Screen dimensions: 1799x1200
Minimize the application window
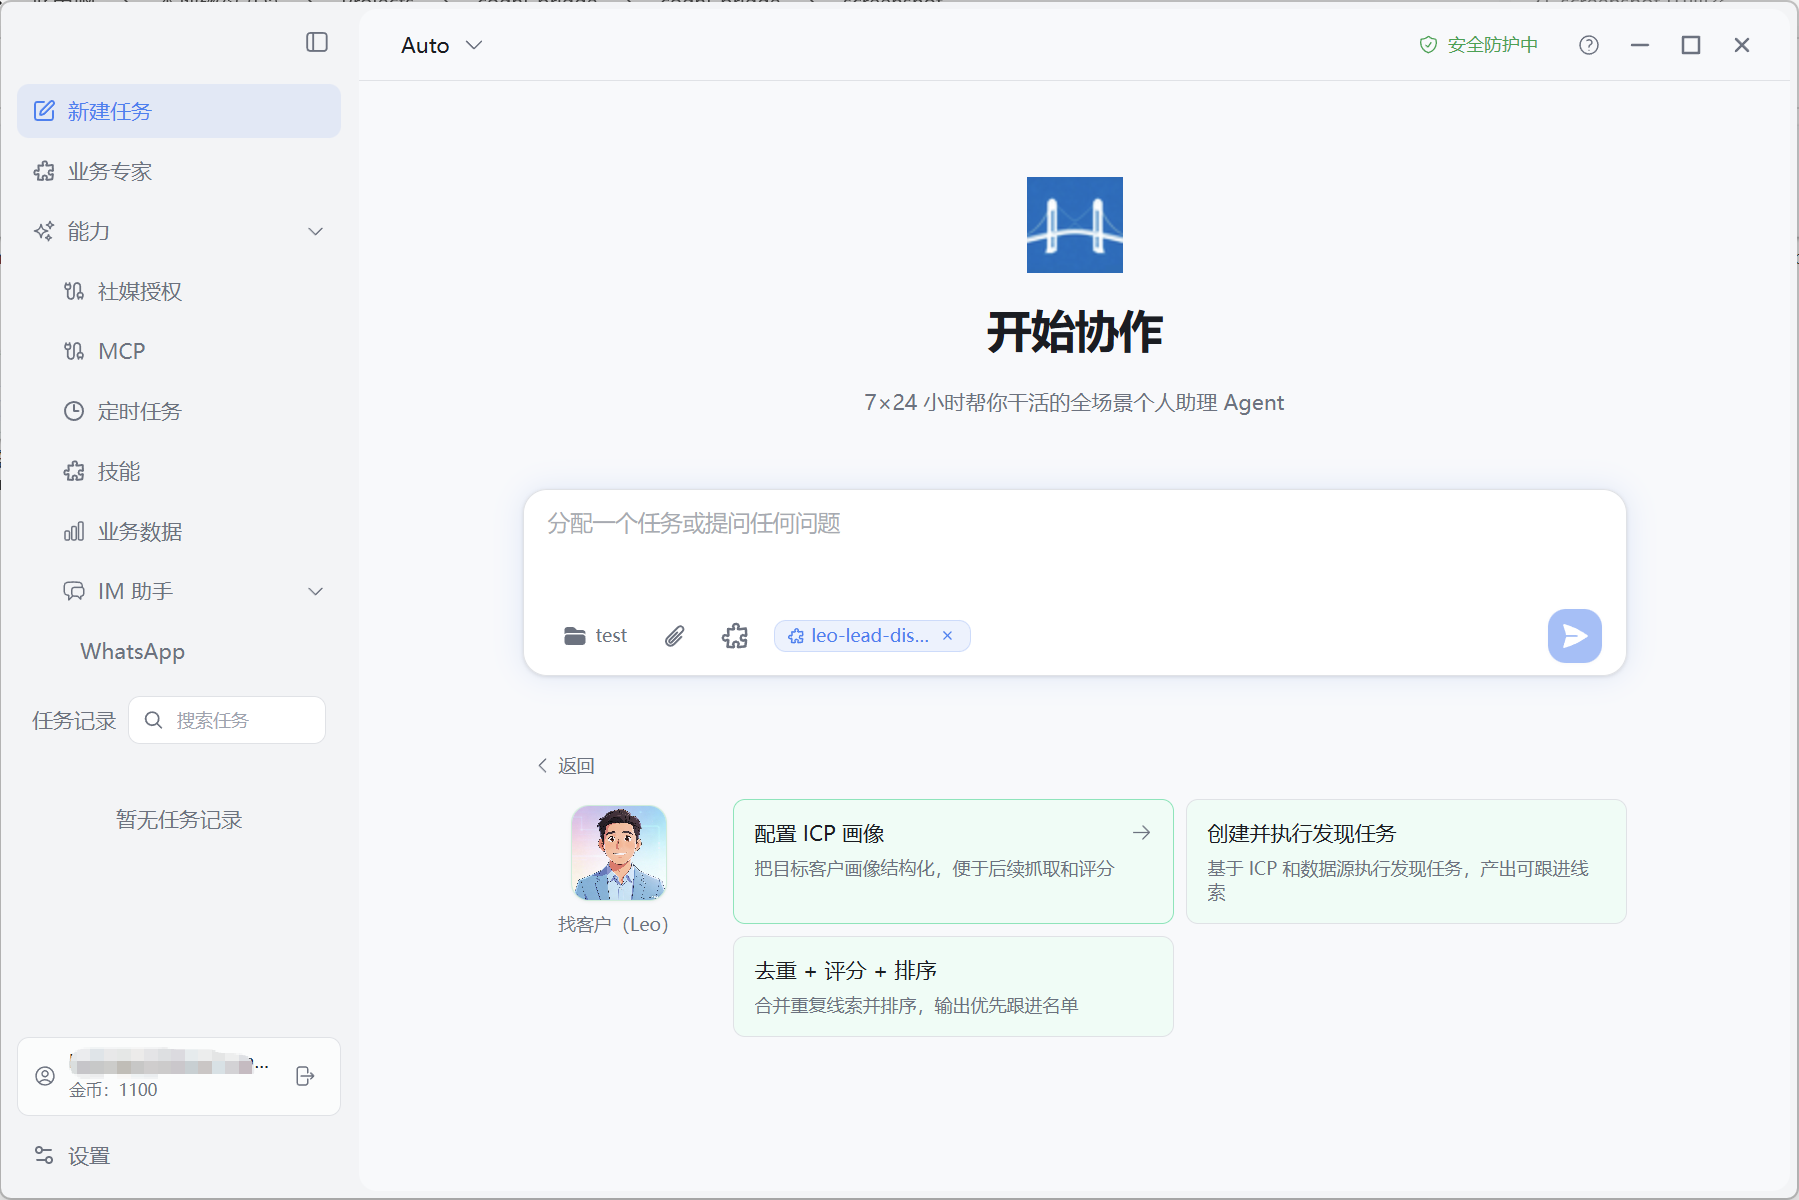click(x=1640, y=45)
